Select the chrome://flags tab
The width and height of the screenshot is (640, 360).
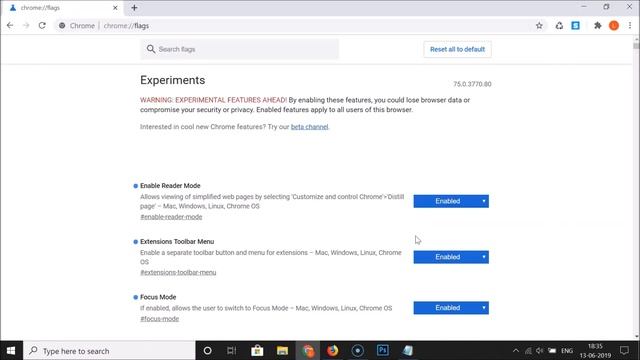pyautogui.click(x=63, y=8)
